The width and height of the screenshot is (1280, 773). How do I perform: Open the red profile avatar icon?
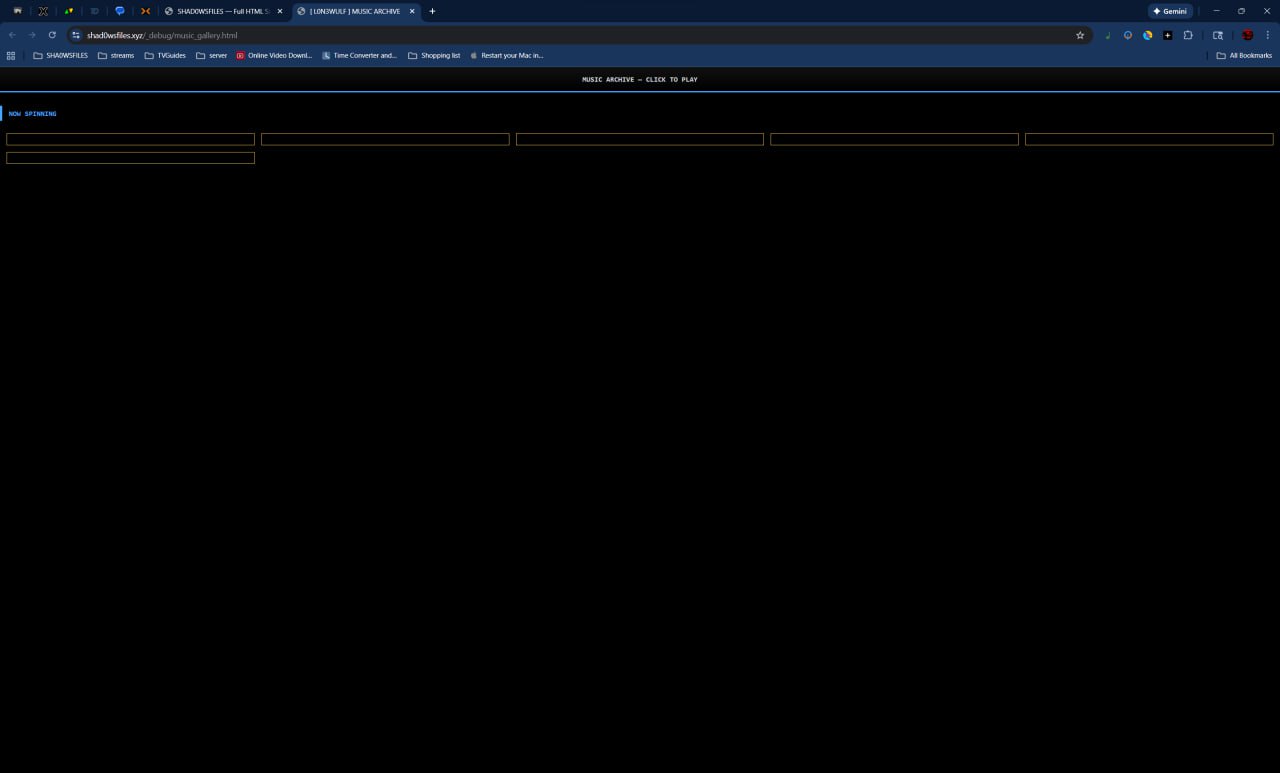click(x=1247, y=35)
